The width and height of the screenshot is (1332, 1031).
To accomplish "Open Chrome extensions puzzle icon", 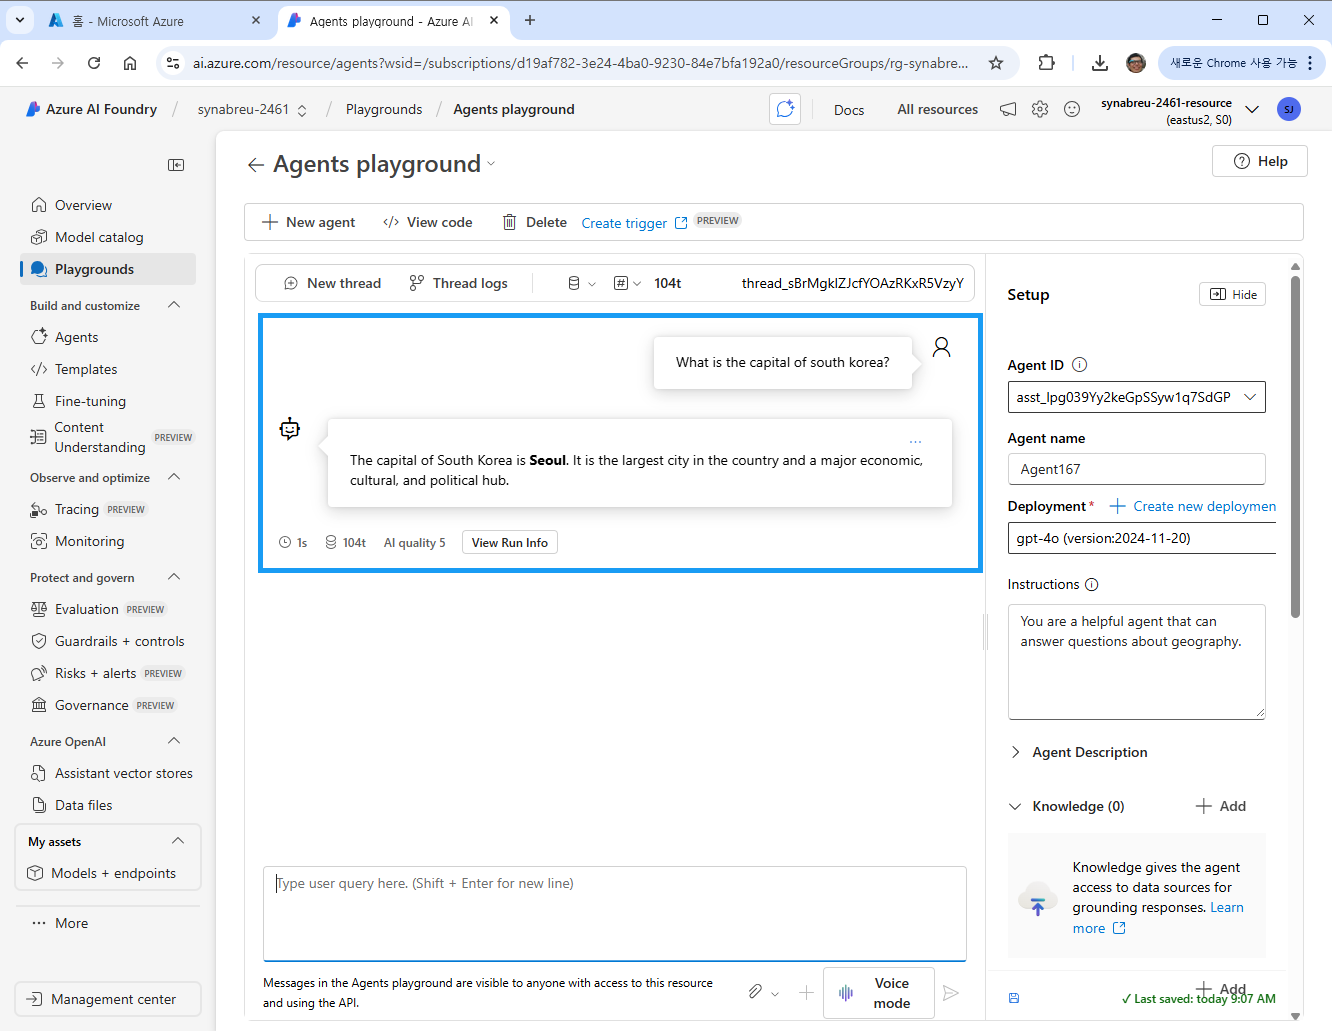I will click(1046, 63).
